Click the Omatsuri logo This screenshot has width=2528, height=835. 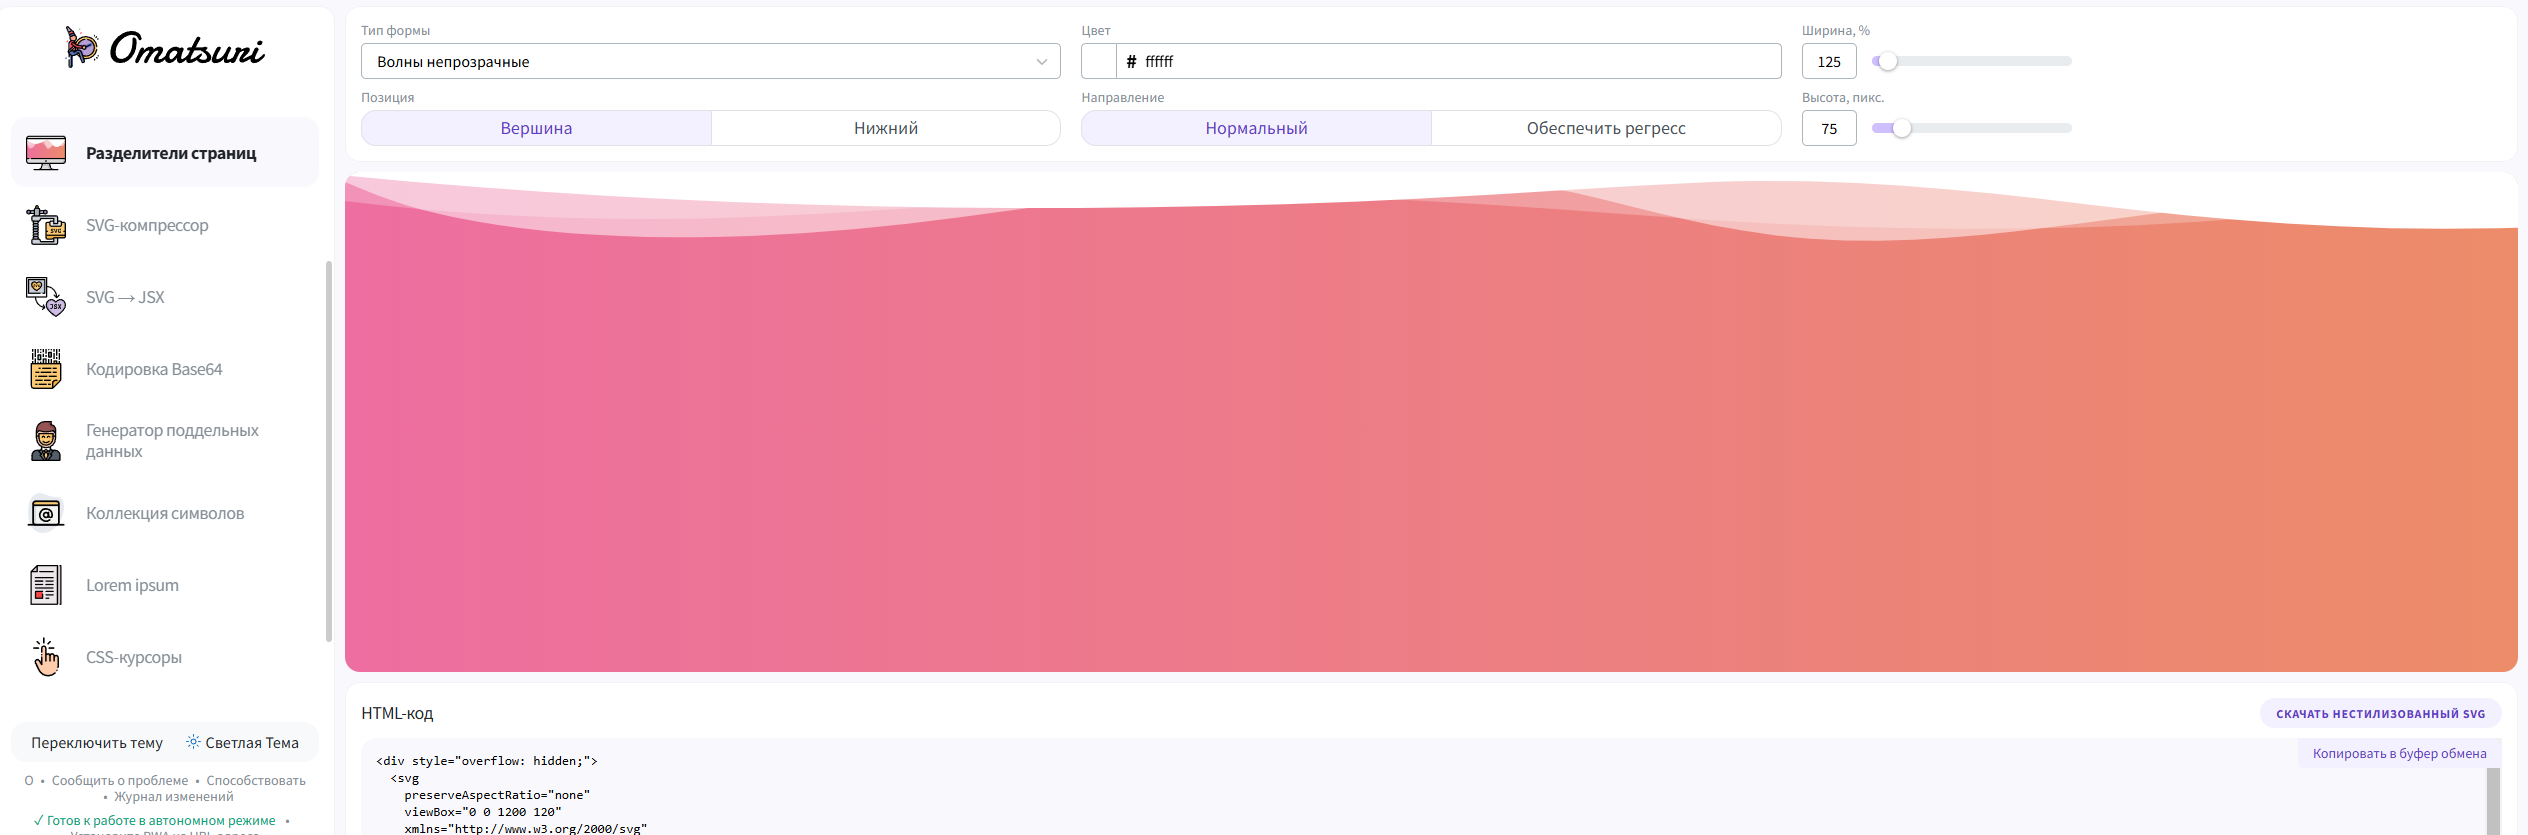[165, 48]
